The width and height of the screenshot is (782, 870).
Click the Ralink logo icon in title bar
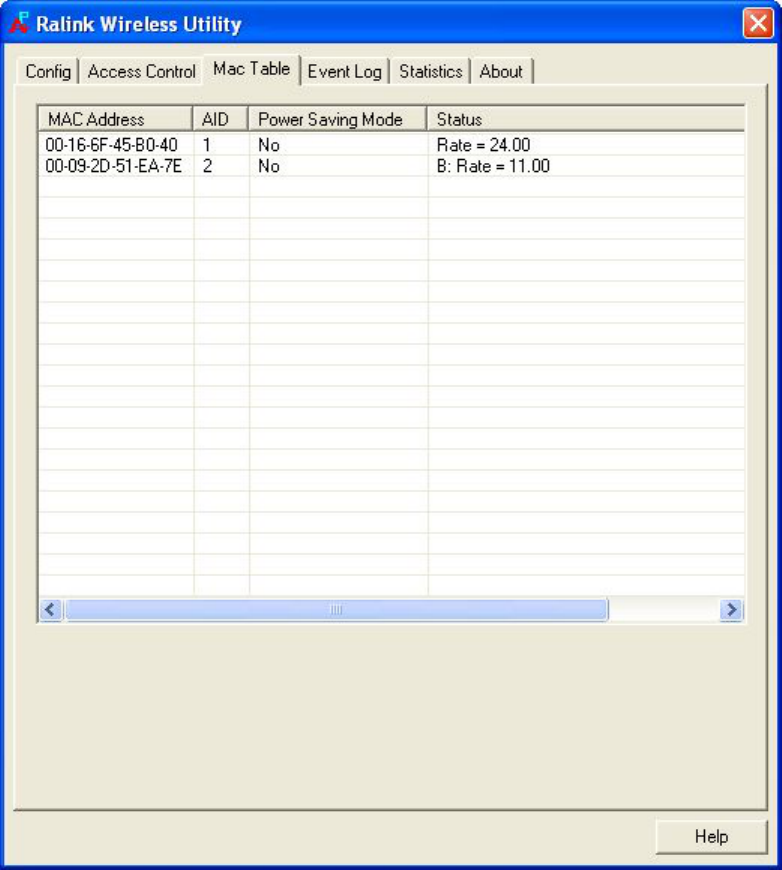tap(18, 22)
